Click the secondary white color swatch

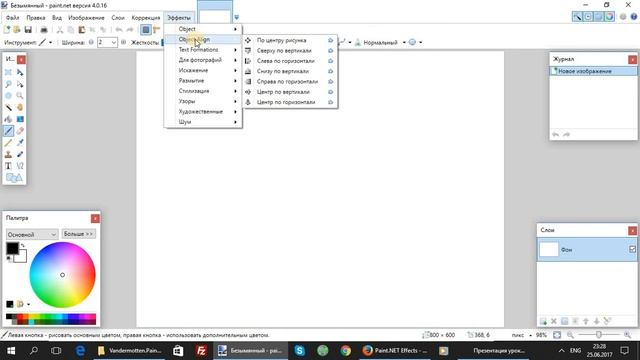[22, 258]
